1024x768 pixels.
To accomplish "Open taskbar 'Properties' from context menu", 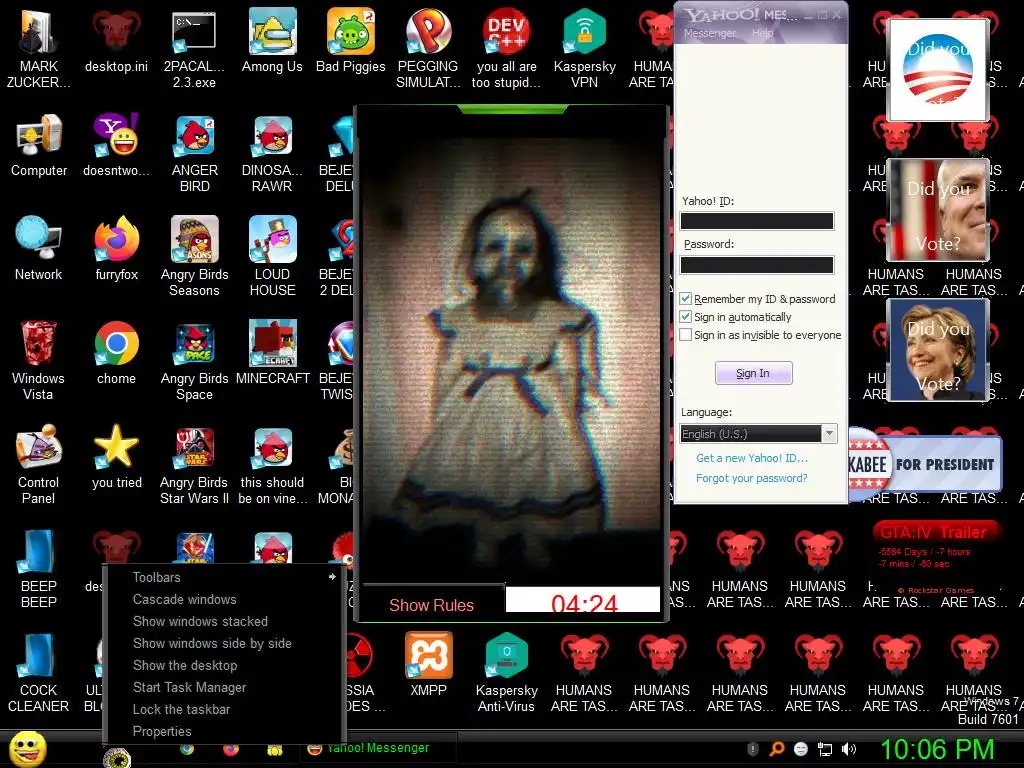I will pyautogui.click(x=224, y=731).
